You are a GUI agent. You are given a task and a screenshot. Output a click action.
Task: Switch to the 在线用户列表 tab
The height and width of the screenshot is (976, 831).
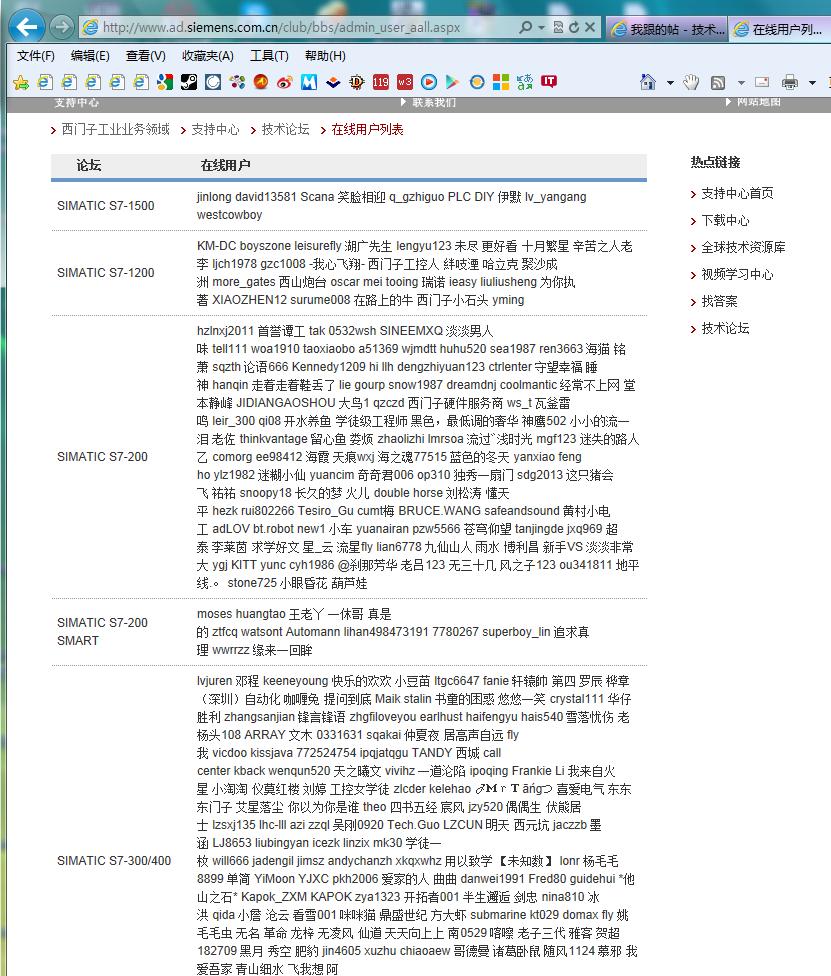pos(779,29)
